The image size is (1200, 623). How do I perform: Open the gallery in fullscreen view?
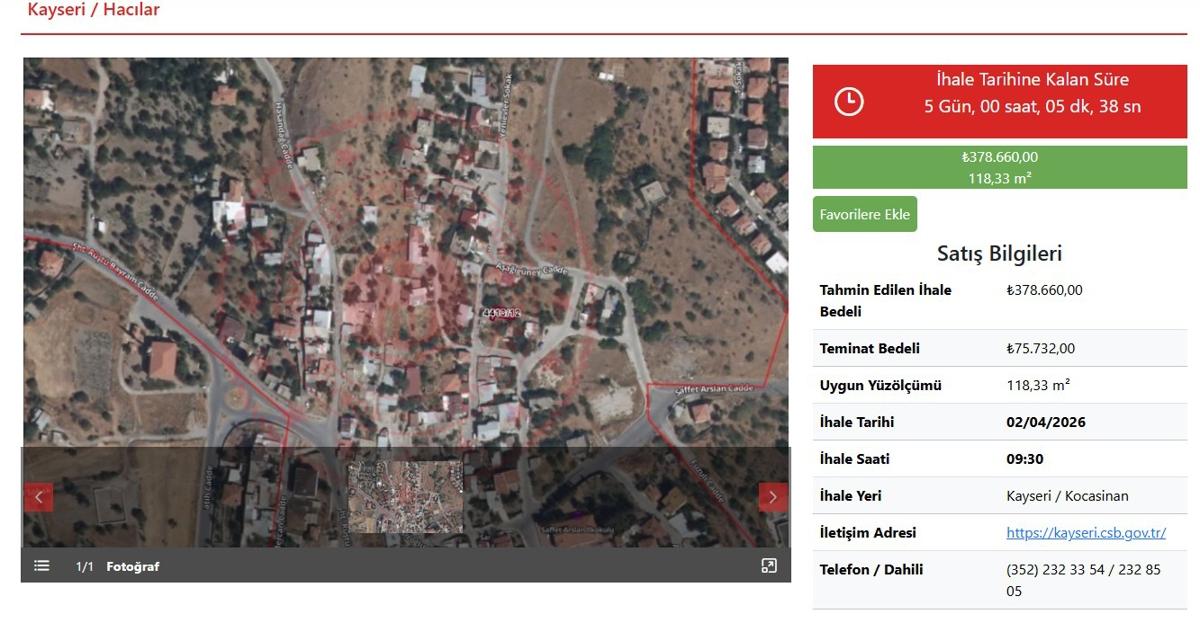click(768, 566)
